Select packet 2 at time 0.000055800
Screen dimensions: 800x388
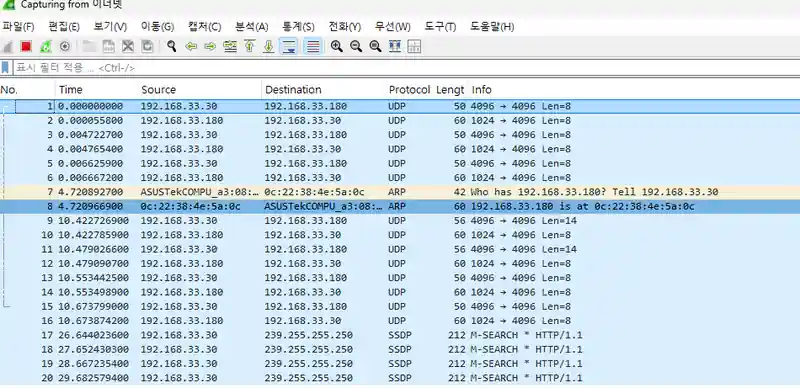(x=400, y=120)
